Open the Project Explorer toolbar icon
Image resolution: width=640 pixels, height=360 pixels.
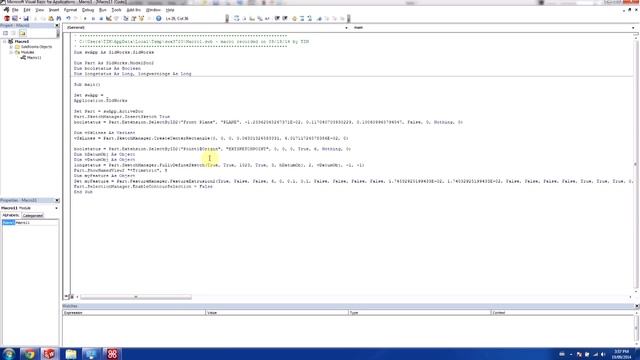tap(126, 18)
